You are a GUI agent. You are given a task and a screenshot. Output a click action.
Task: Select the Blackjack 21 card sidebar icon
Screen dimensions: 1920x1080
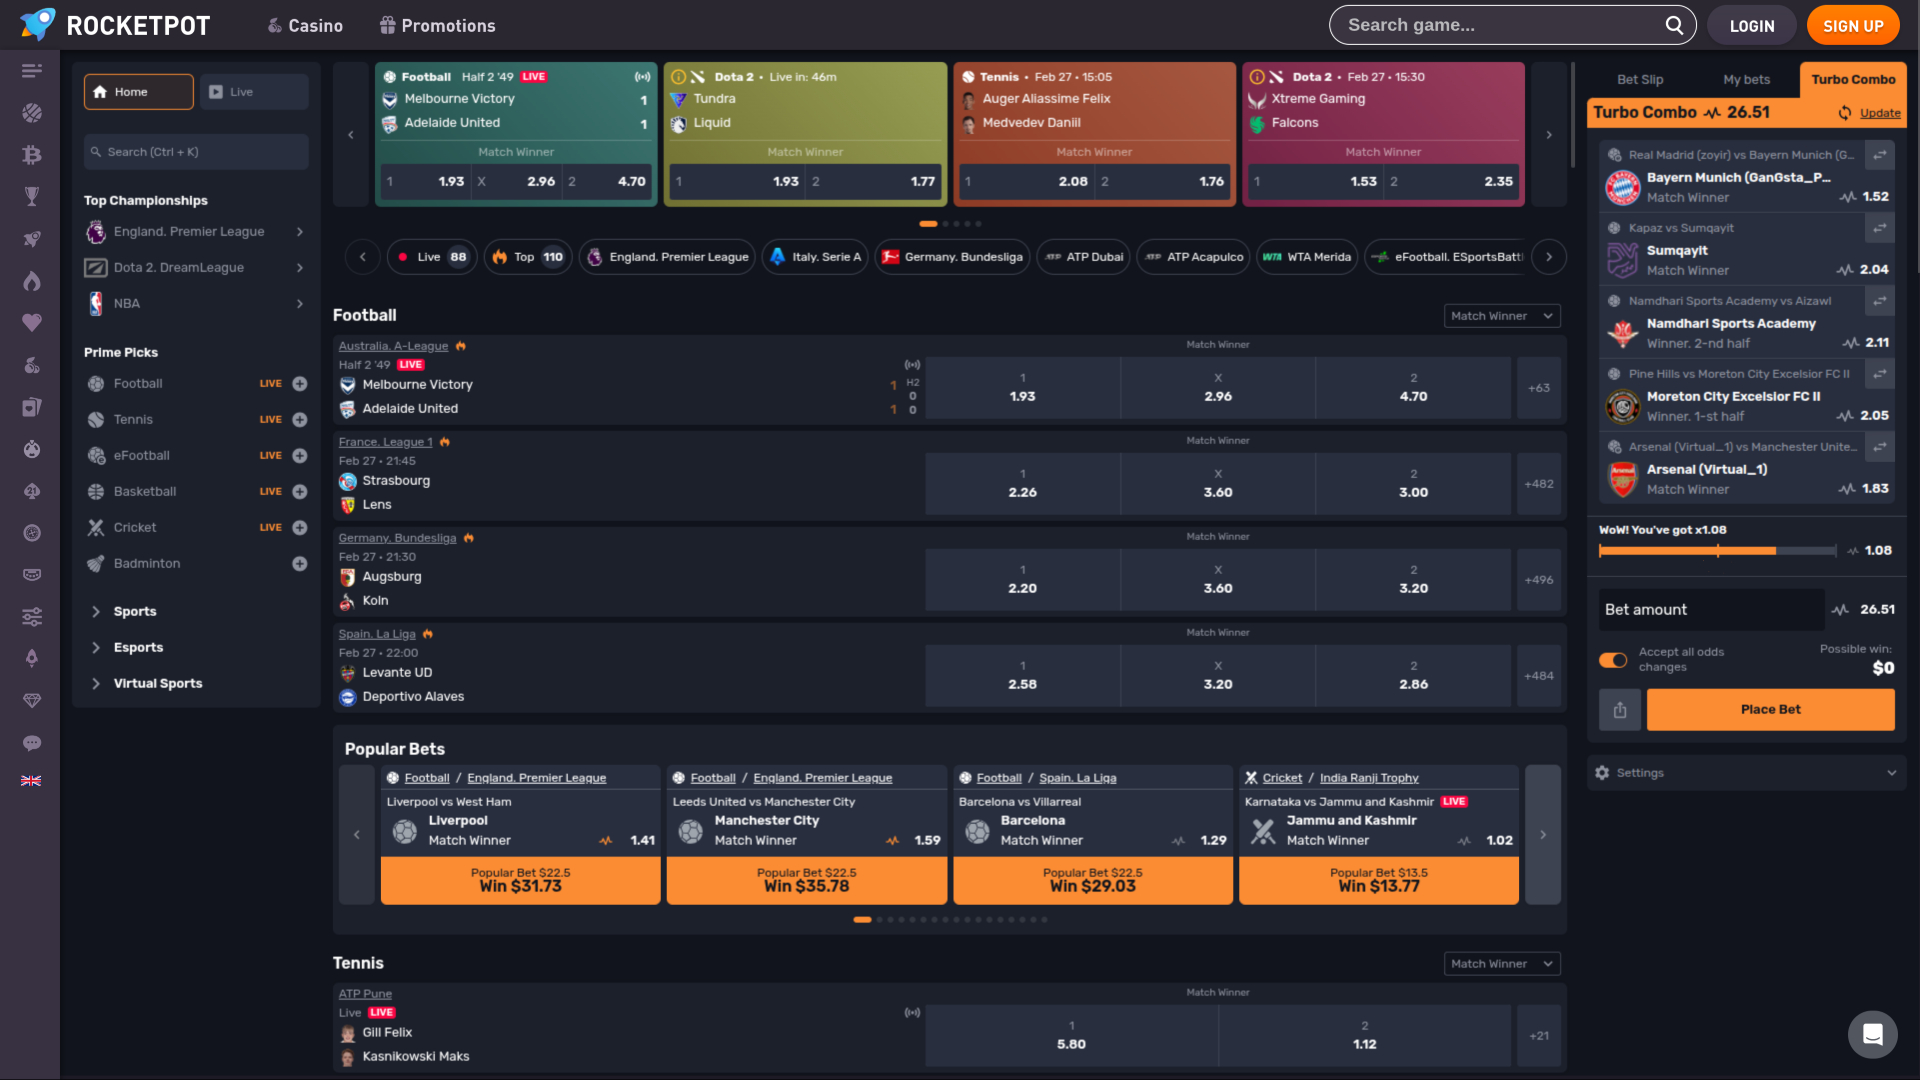31,491
